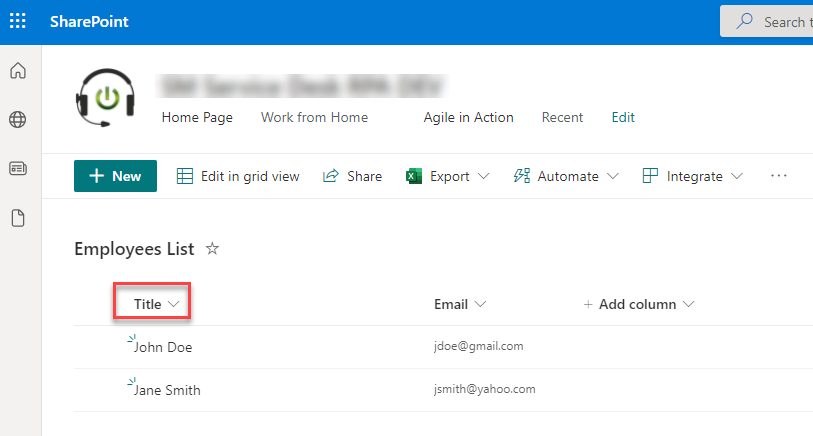The height and width of the screenshot is (436, 813).
Task: Click the Employees List heading
Action: click(x=134, y=249)
